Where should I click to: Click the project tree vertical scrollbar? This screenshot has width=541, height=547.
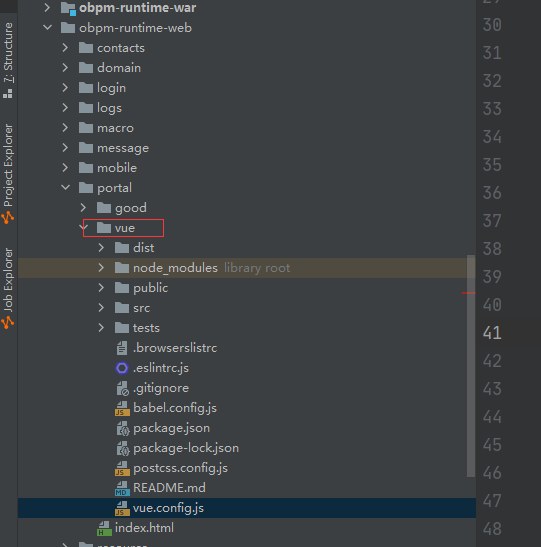(x=471, y=366)
